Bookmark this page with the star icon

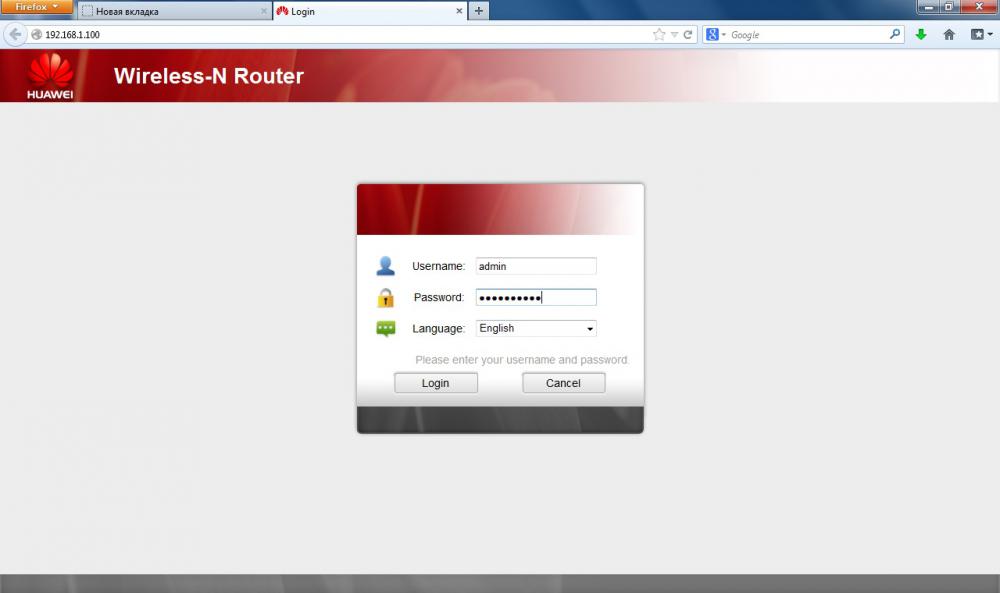pos(659,34)
